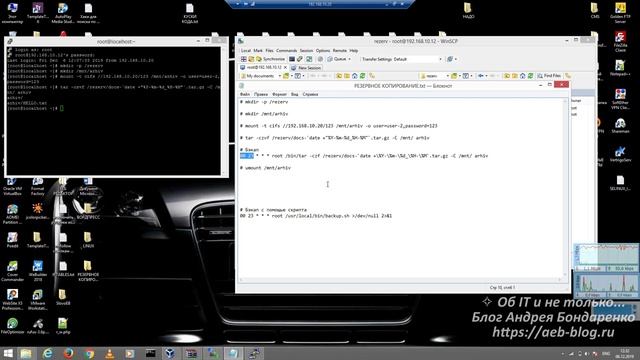Click the mount -t cifs line in Notepad
640x360 pixels.
click(x=339, y=126)
